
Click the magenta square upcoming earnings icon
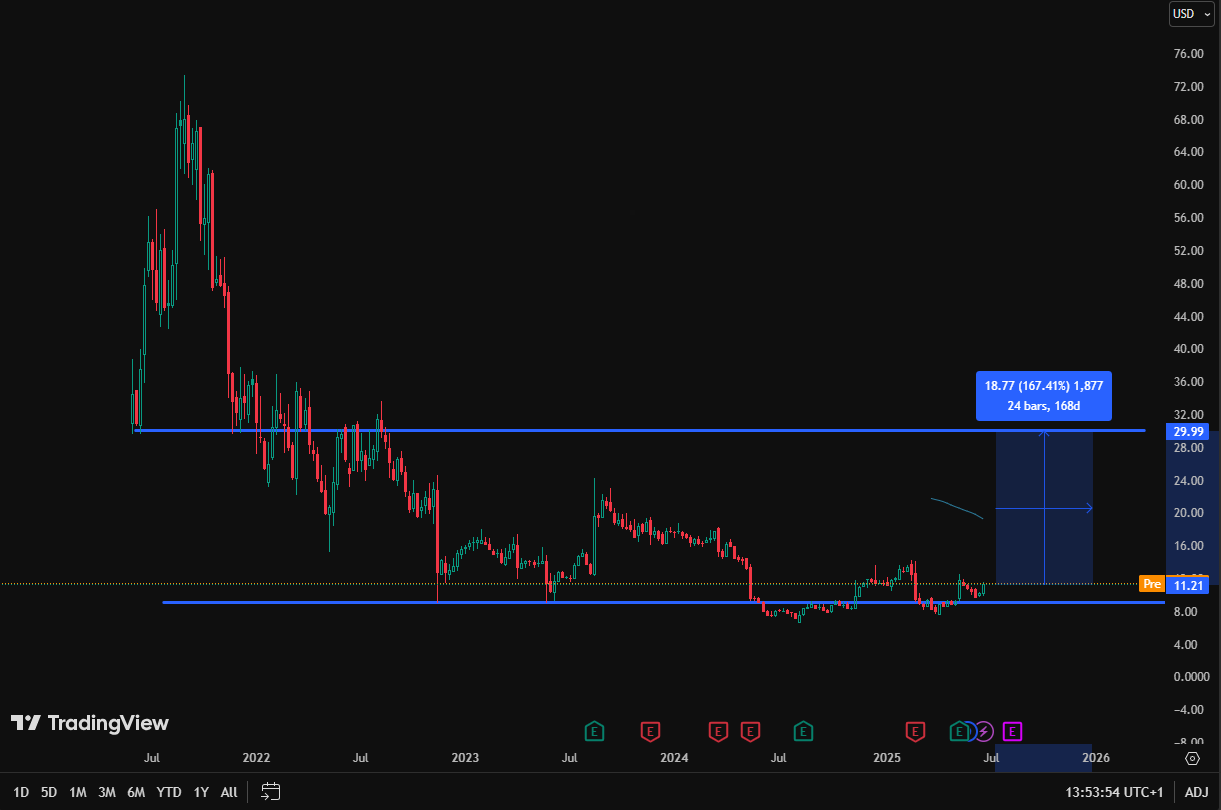1012,732
